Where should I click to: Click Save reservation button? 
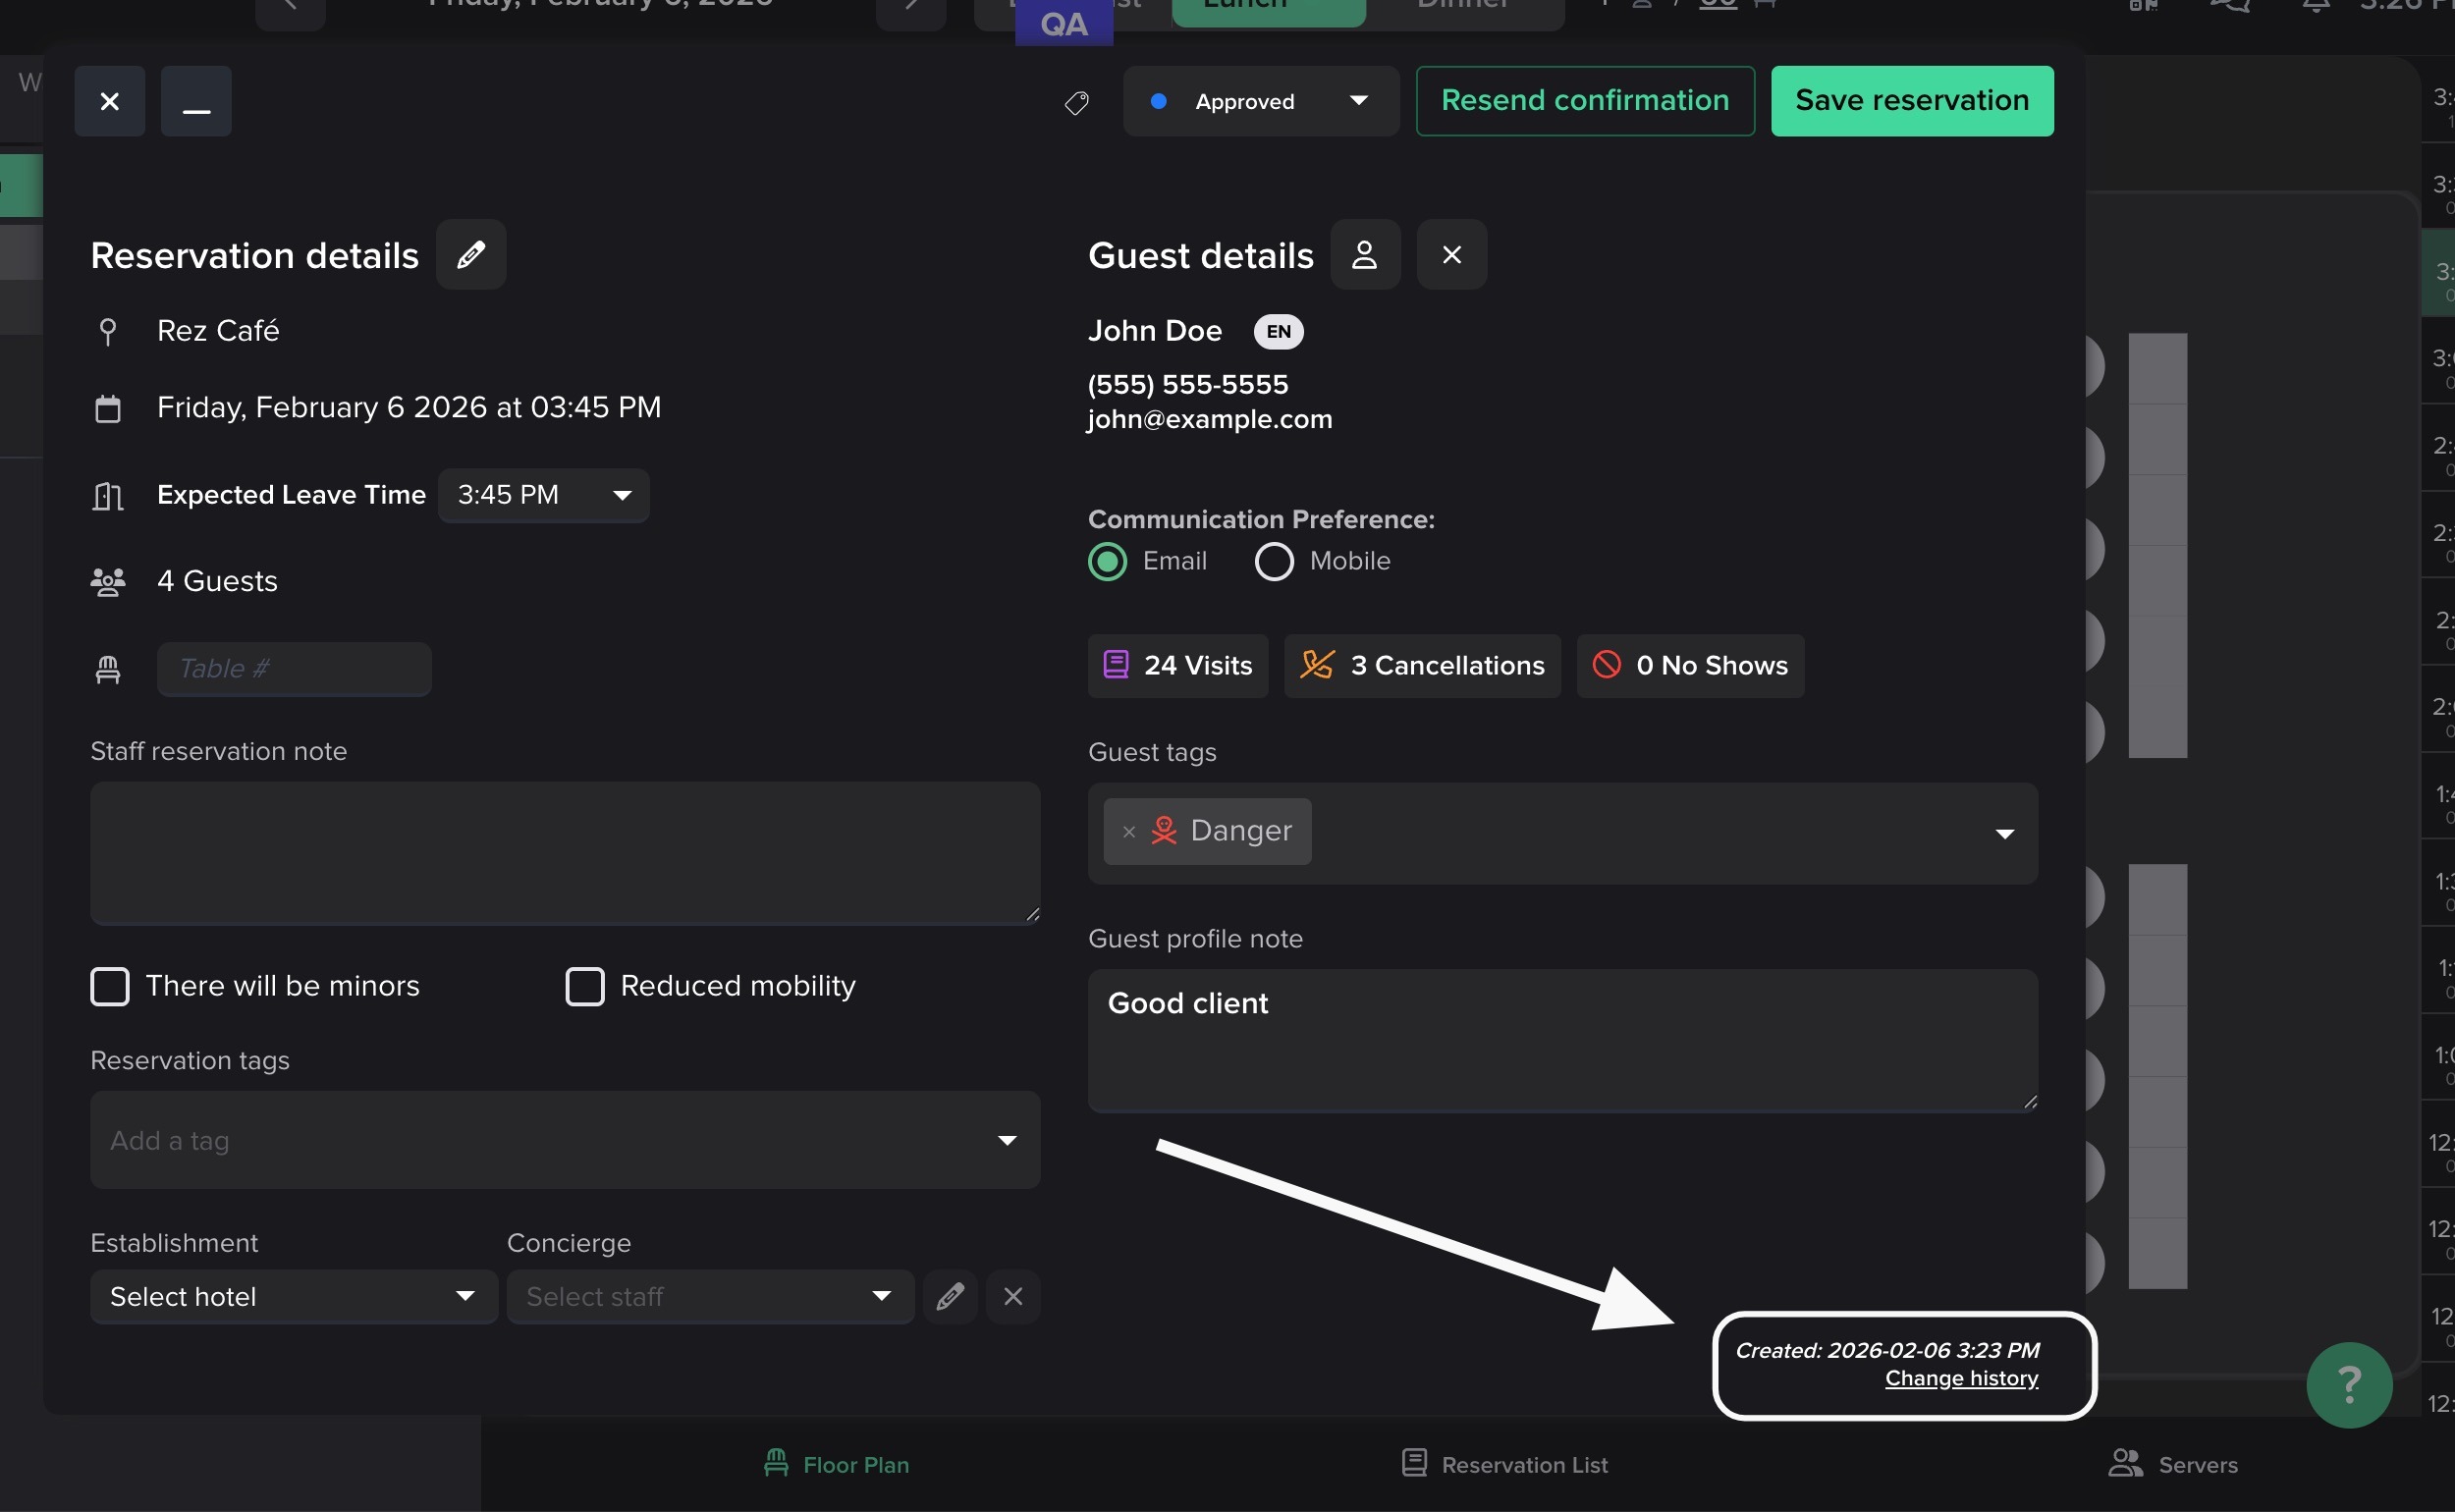[x=1912, y=101]
